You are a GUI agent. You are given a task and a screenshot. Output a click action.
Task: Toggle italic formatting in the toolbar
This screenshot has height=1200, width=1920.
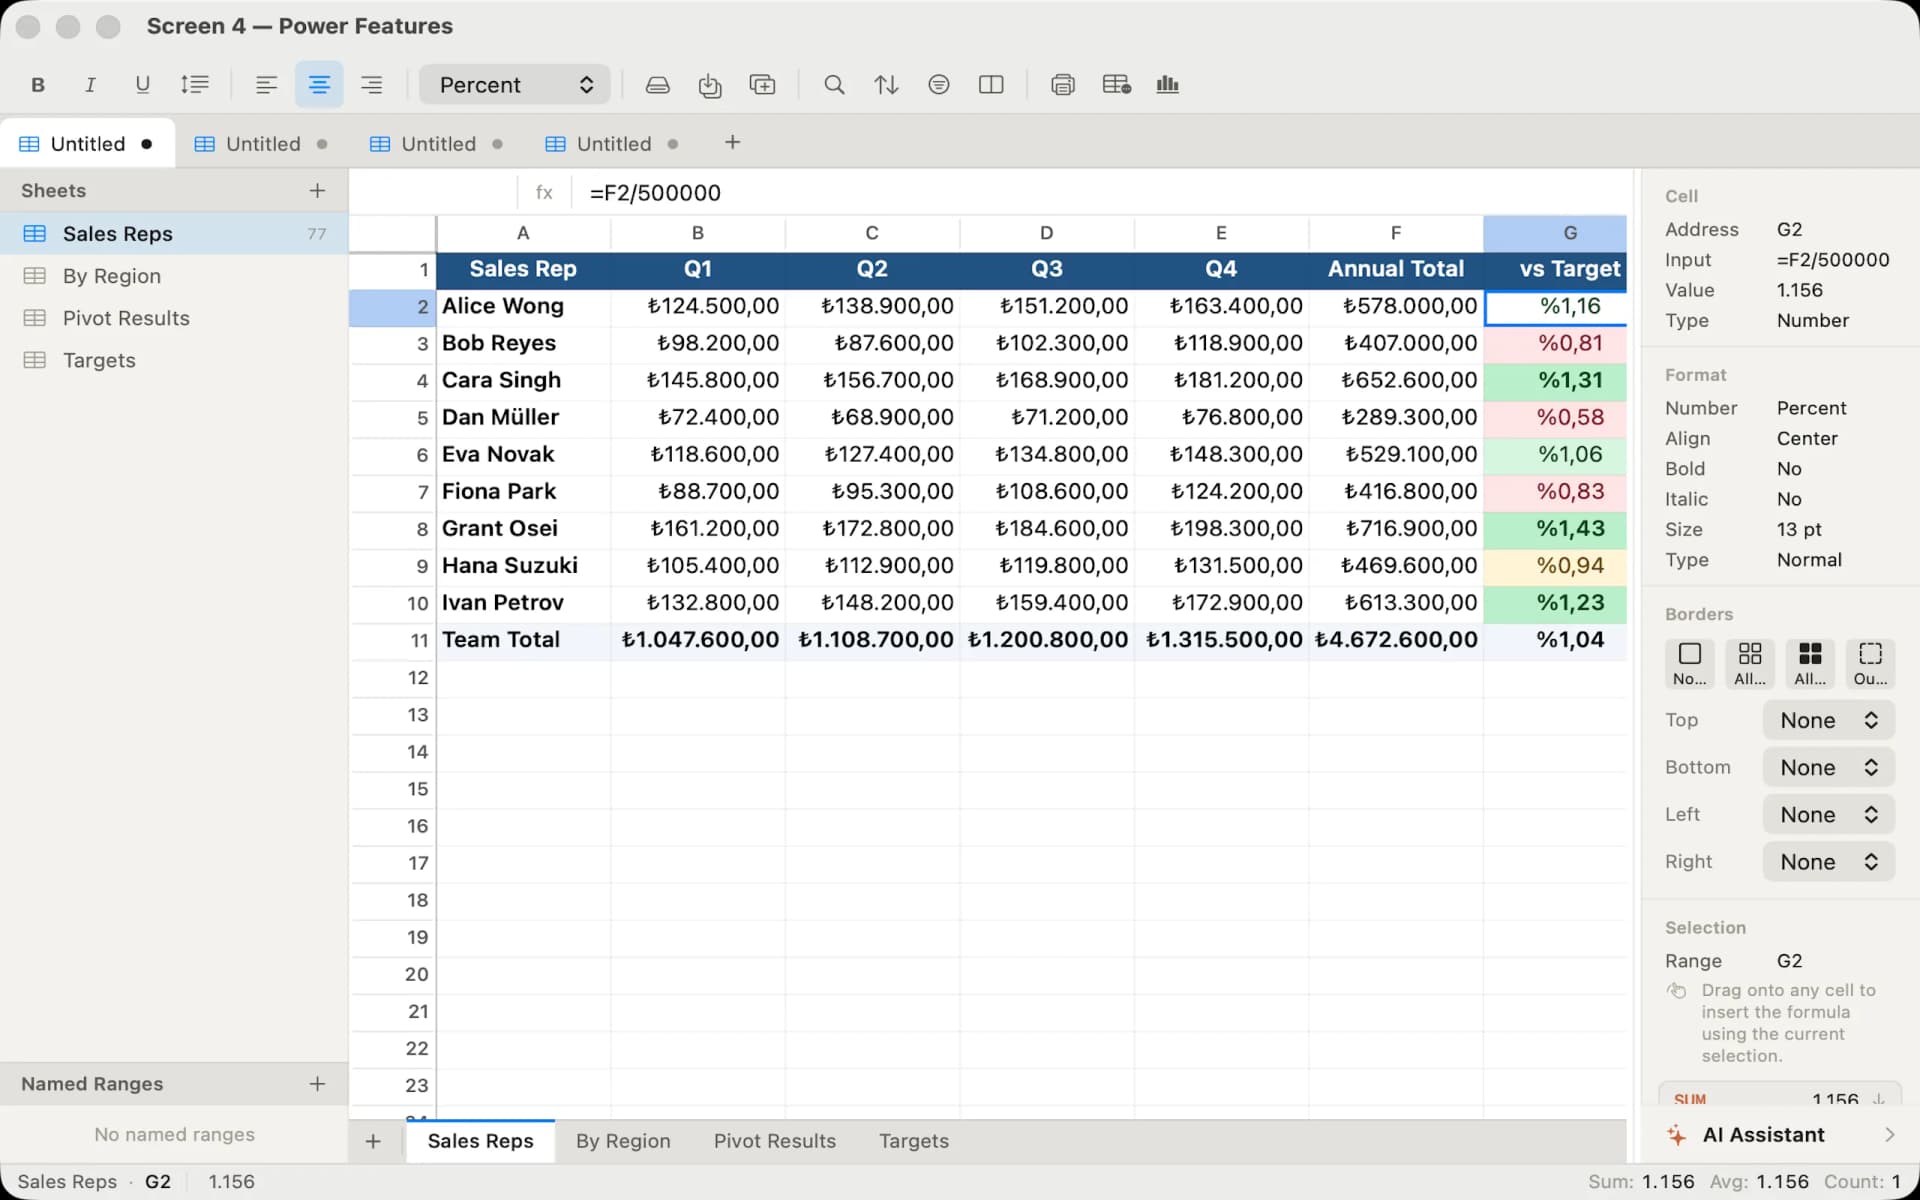[90, 85]
